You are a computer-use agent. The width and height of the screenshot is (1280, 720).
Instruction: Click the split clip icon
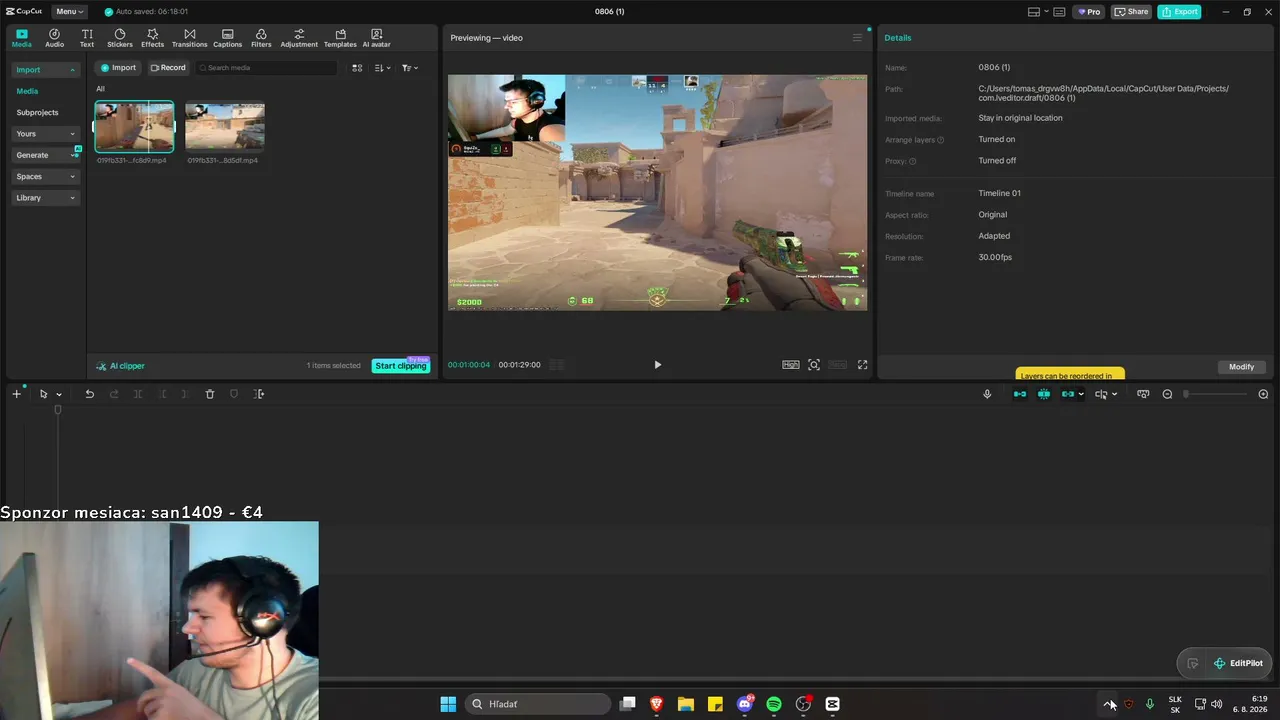138,394
